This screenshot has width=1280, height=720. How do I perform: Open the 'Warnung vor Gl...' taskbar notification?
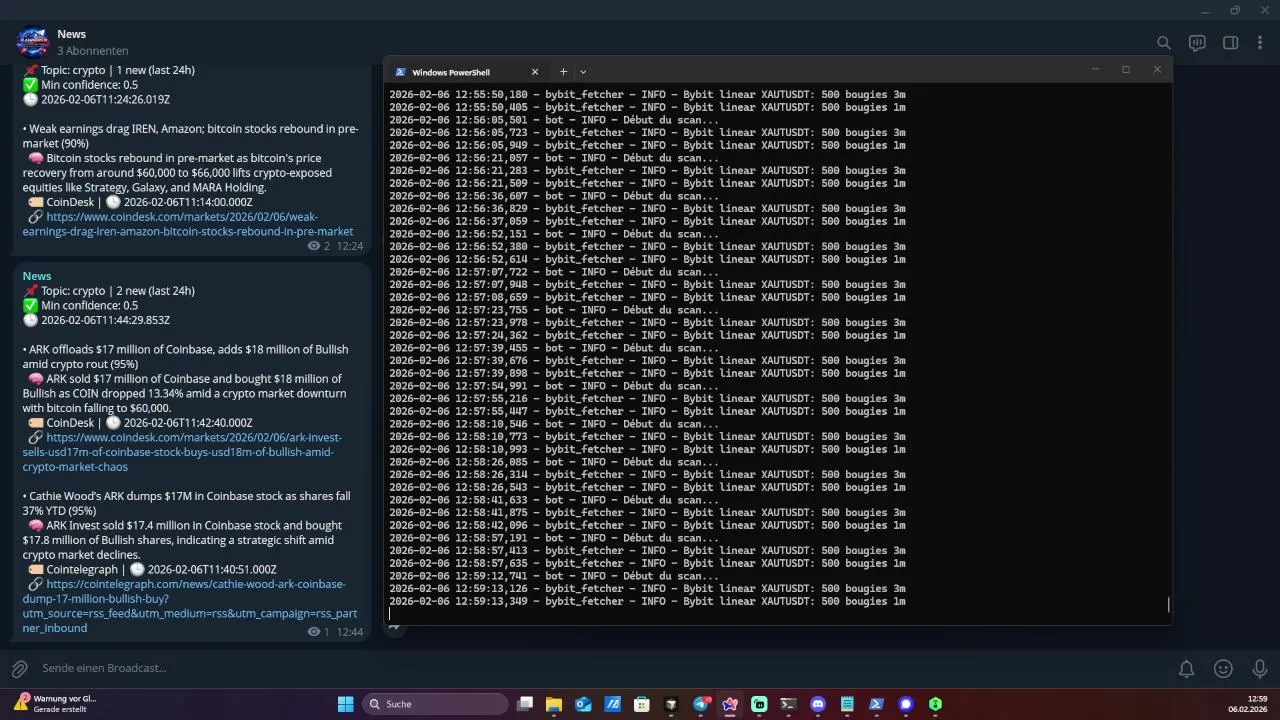coord(55,704)
